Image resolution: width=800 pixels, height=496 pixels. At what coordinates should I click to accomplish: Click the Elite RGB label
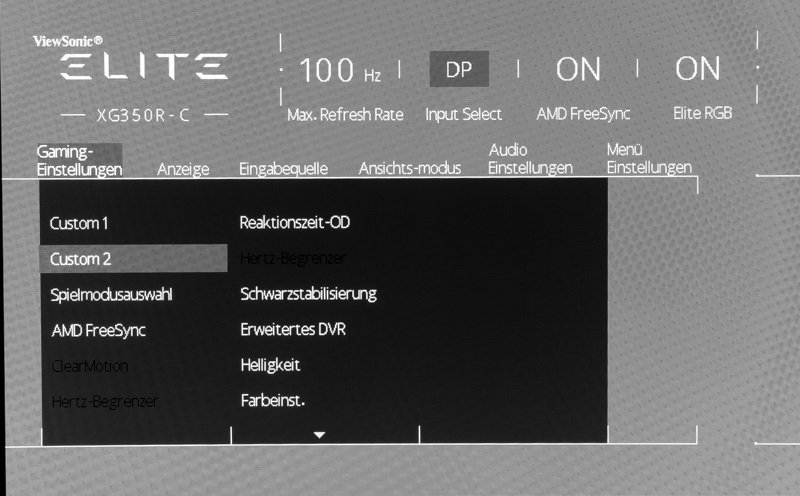pyautogui.click(x=703, y=113)
